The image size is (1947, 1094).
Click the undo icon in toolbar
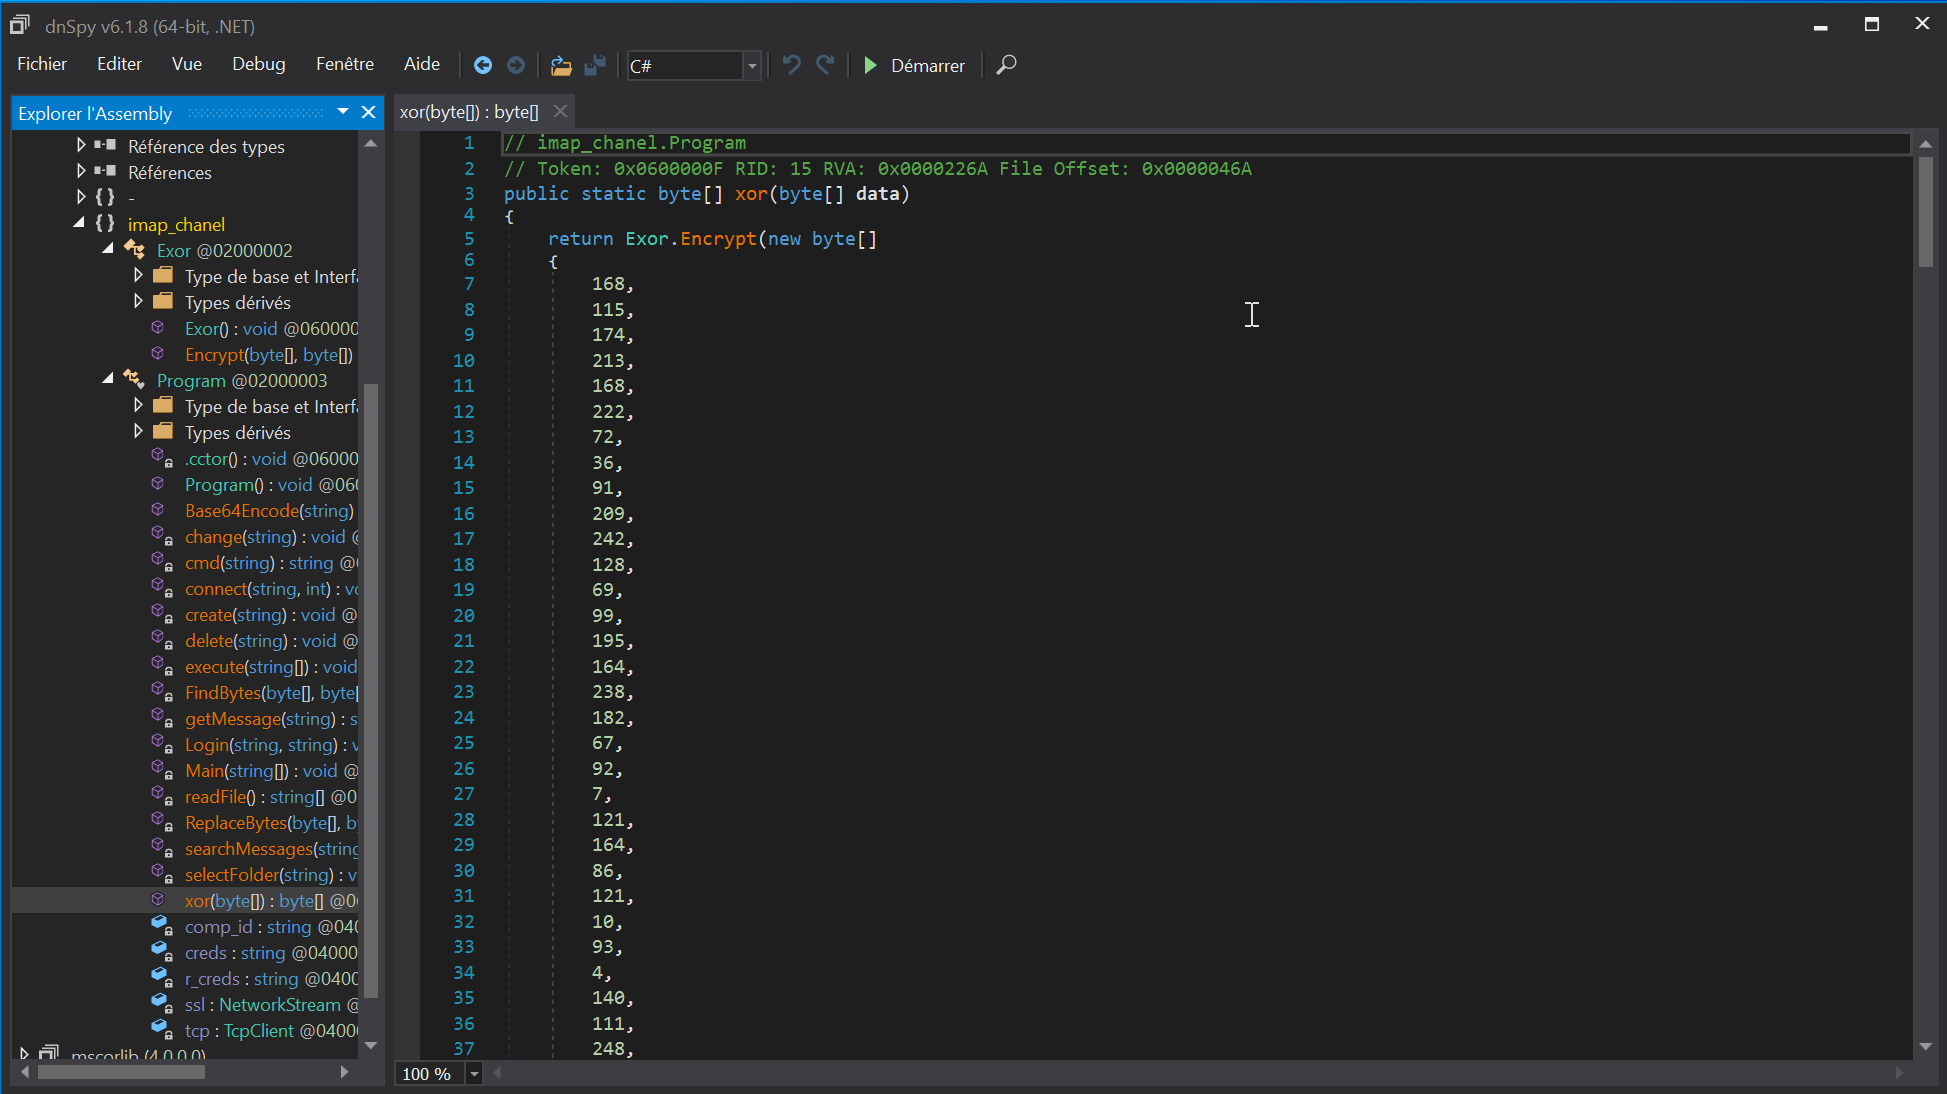pyautogui.click(x=791, y=65)
